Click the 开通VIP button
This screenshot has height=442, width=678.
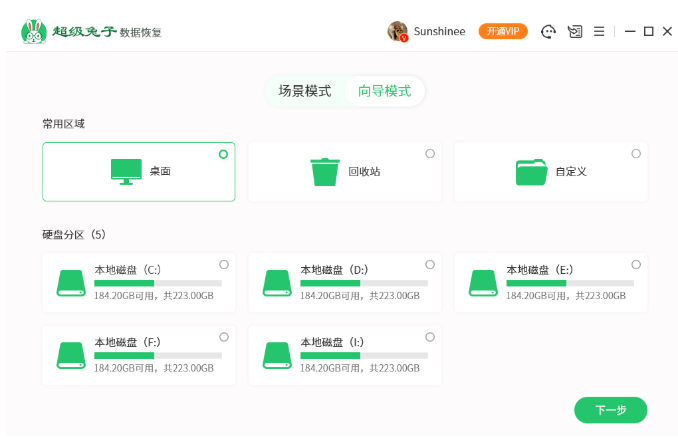click(503, 31)
